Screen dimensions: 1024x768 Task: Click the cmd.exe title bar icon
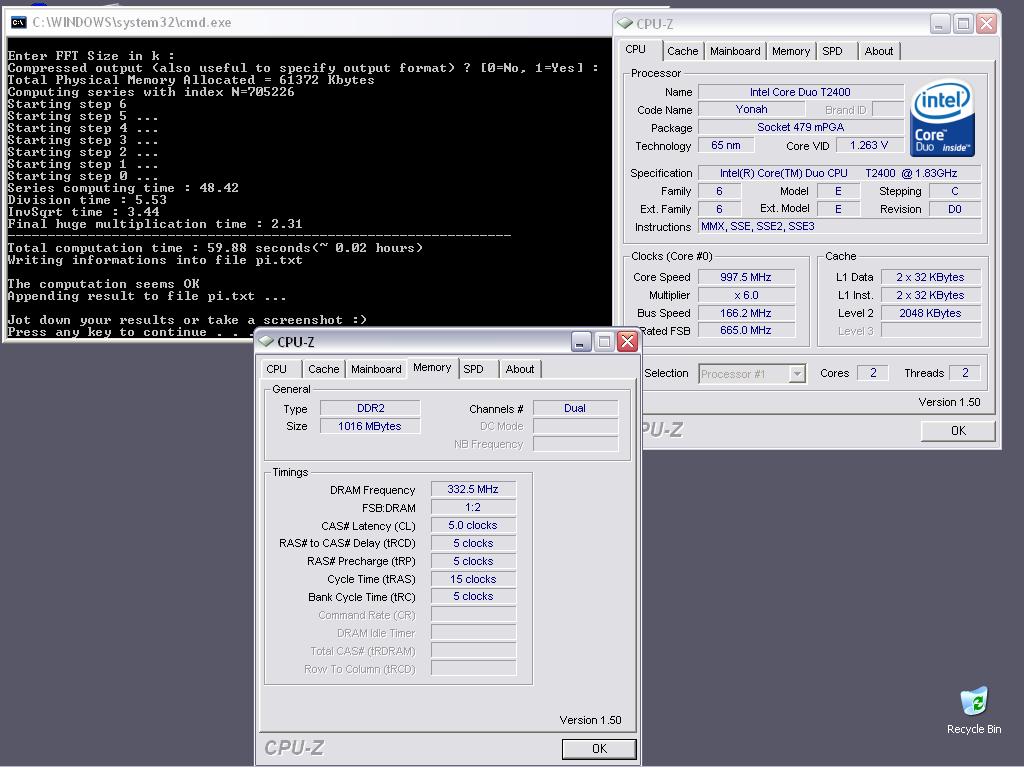(x=19, y=23)
